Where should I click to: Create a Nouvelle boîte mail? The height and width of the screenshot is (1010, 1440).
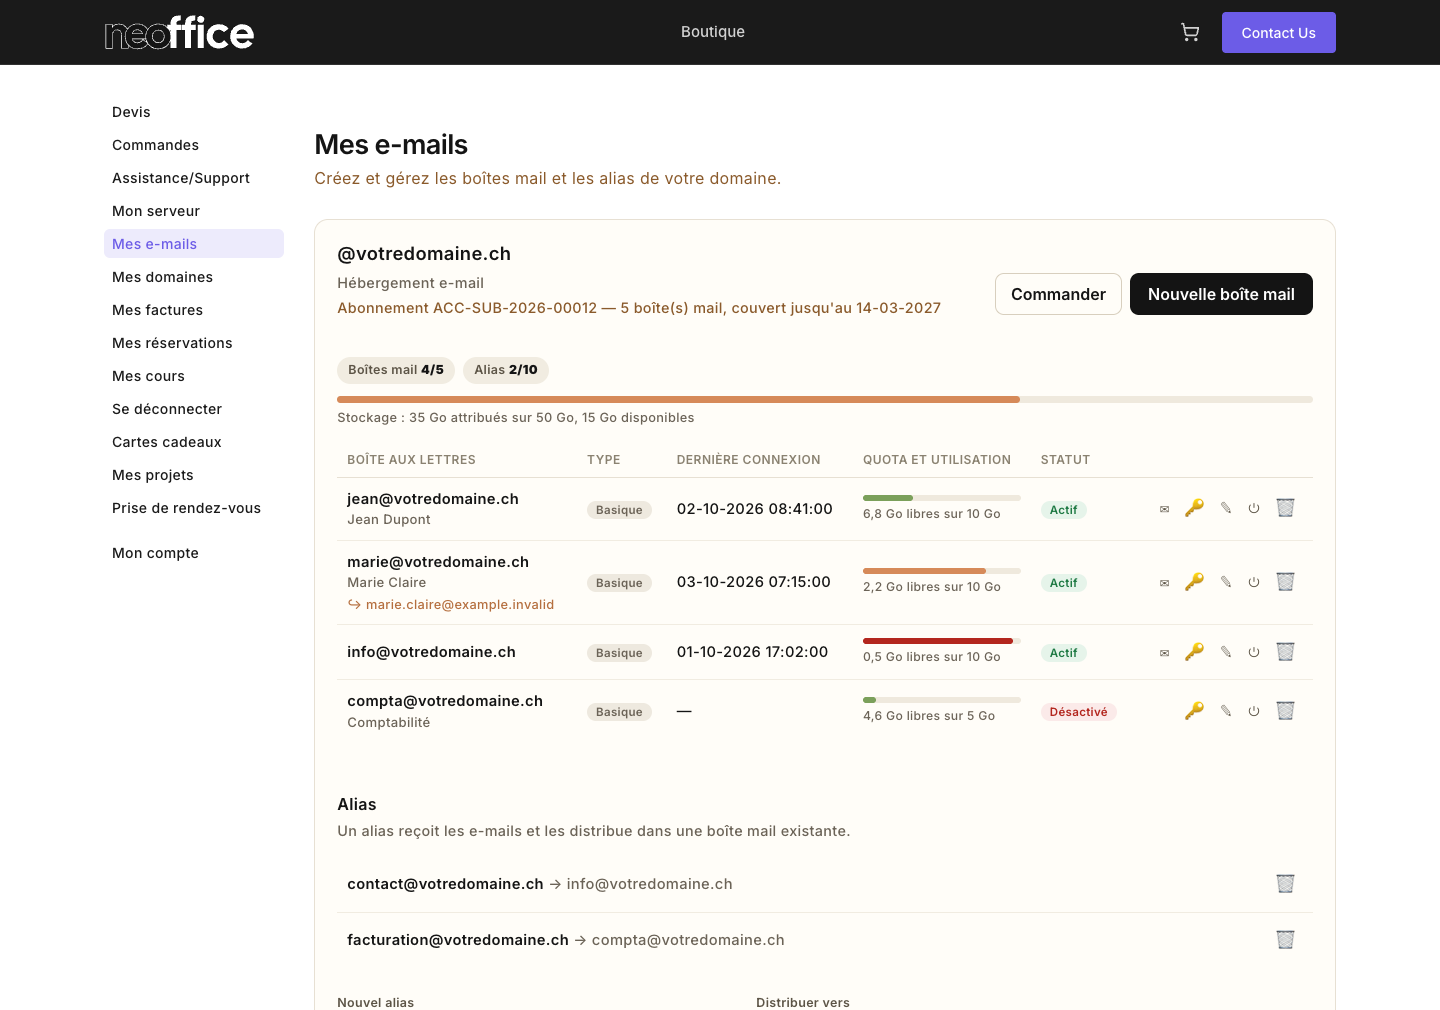coord(1221,294)
